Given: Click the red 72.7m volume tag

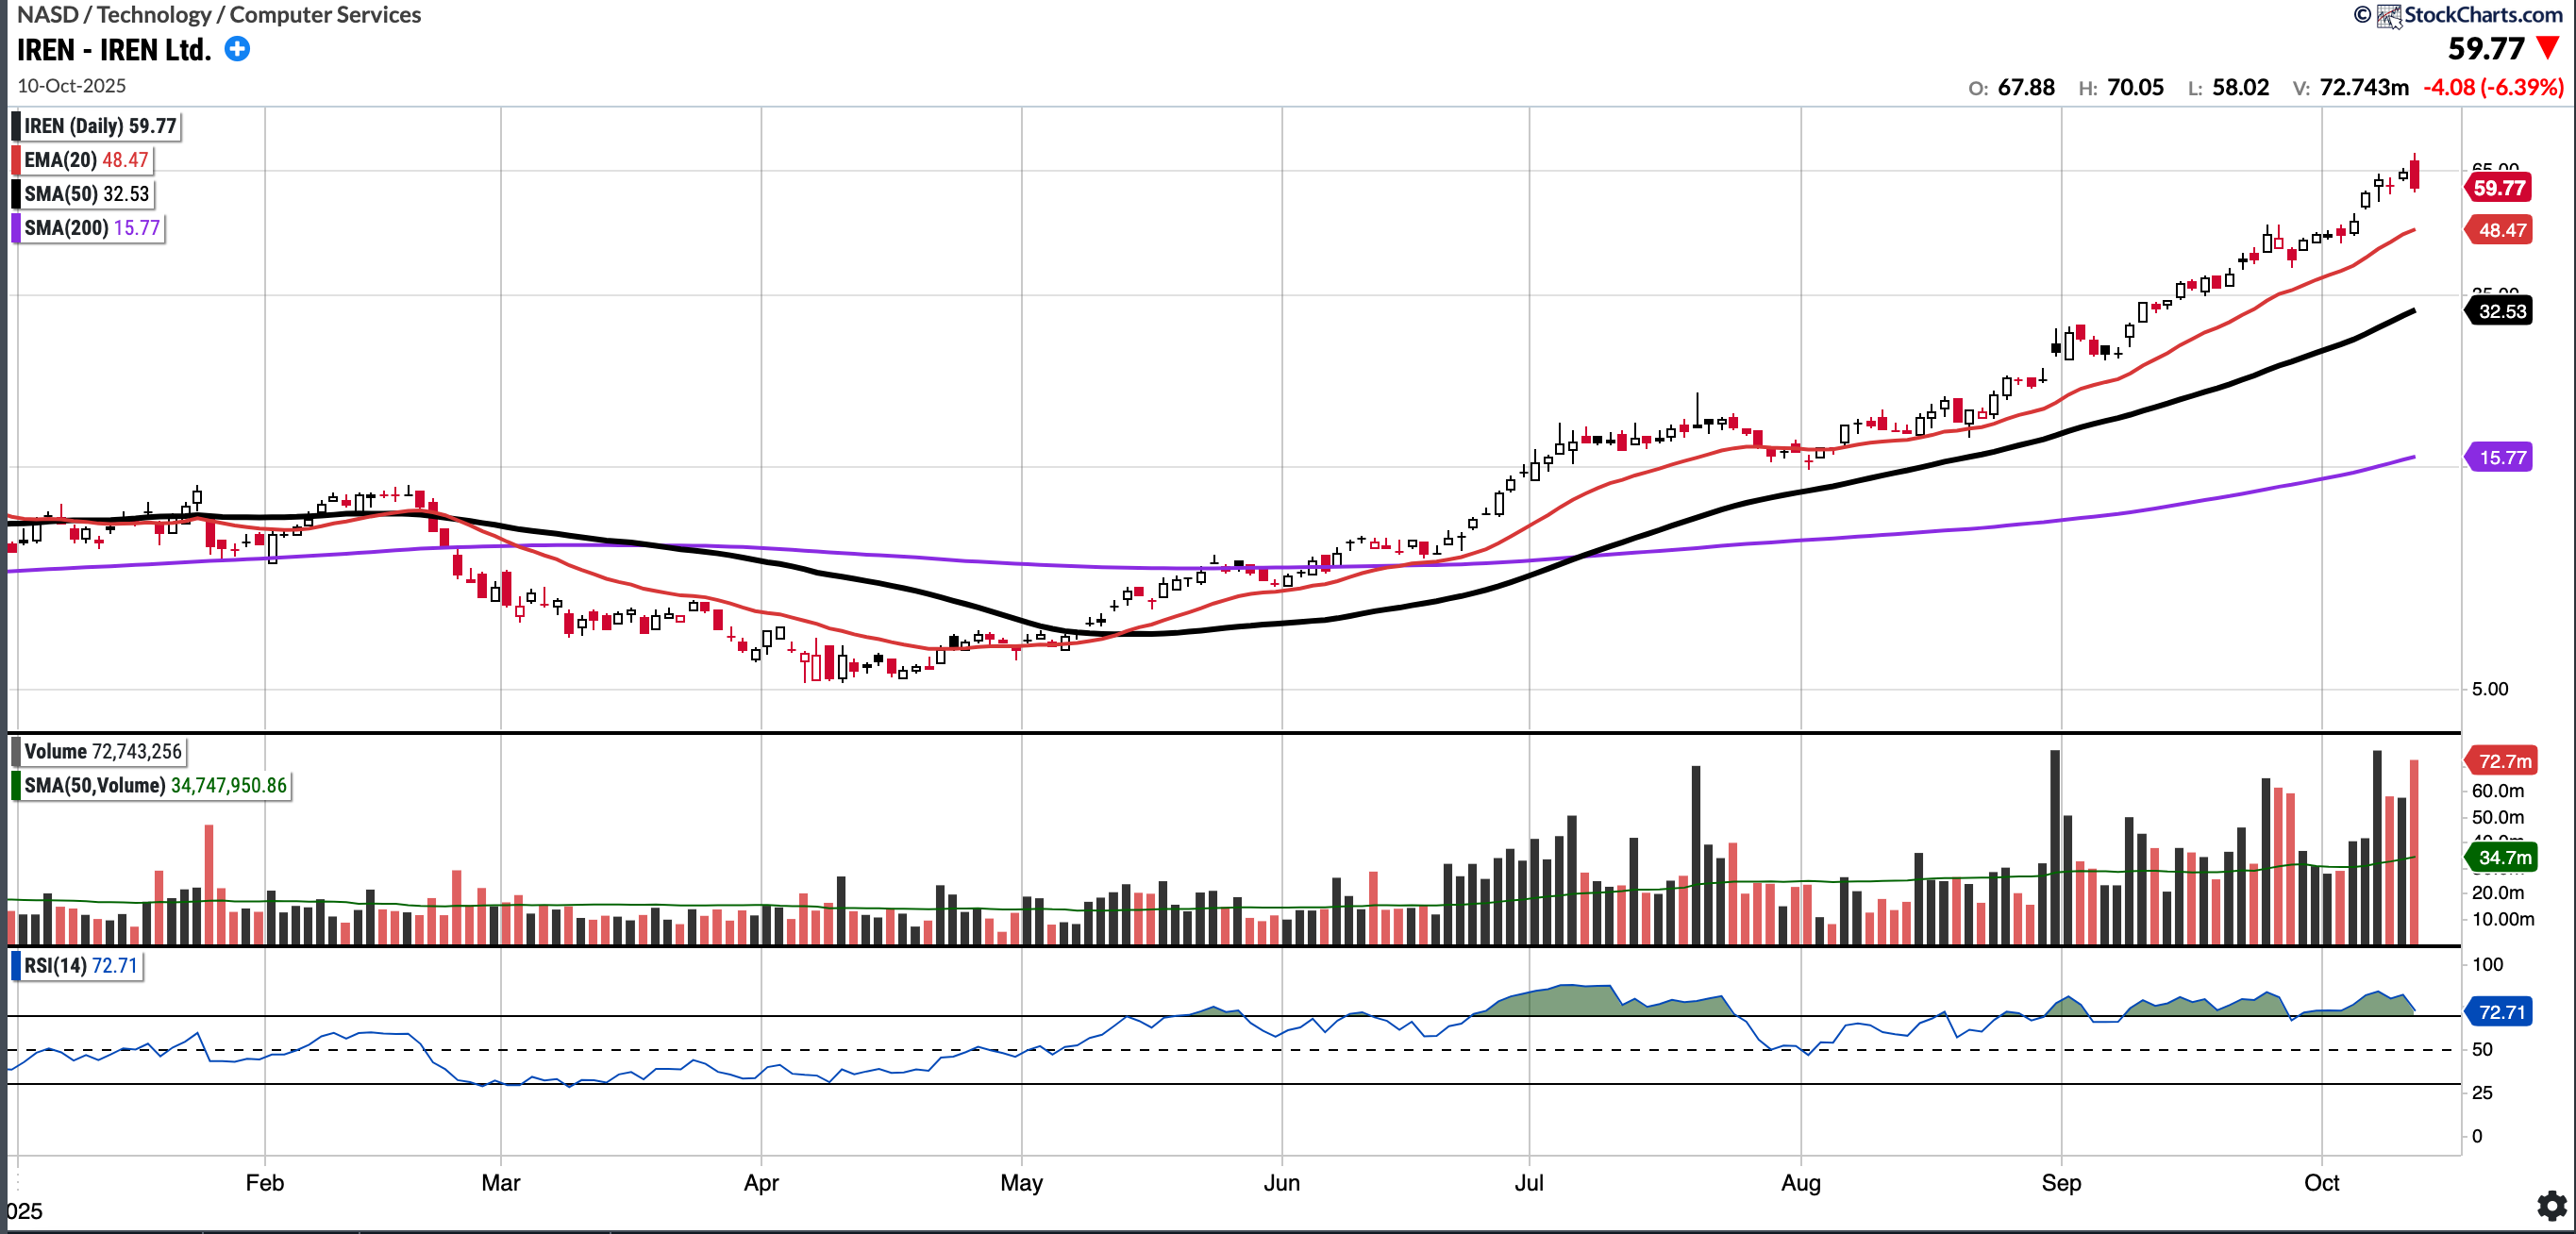Looking at the screenshot, I should [x=2502, y=761].
